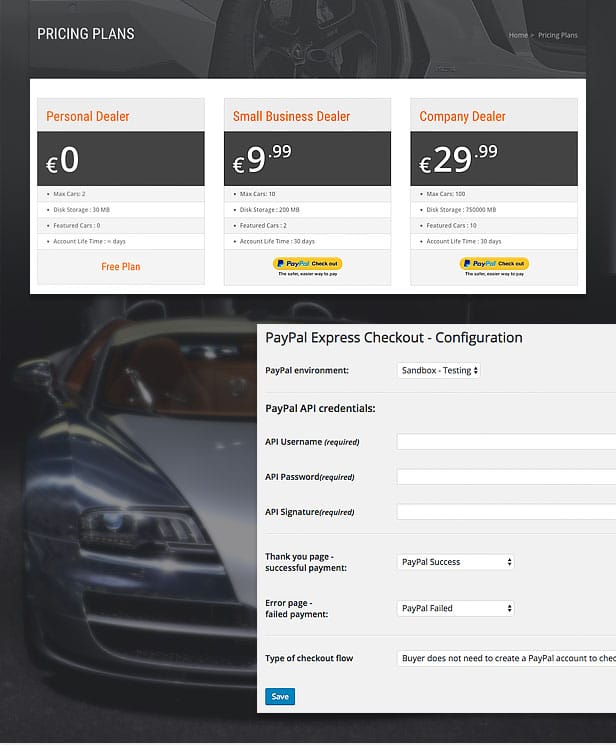Click the 'PayPal API credentials:' heading
The height and width of the screenshot is (746, 616).
click(x=320, y=408)
